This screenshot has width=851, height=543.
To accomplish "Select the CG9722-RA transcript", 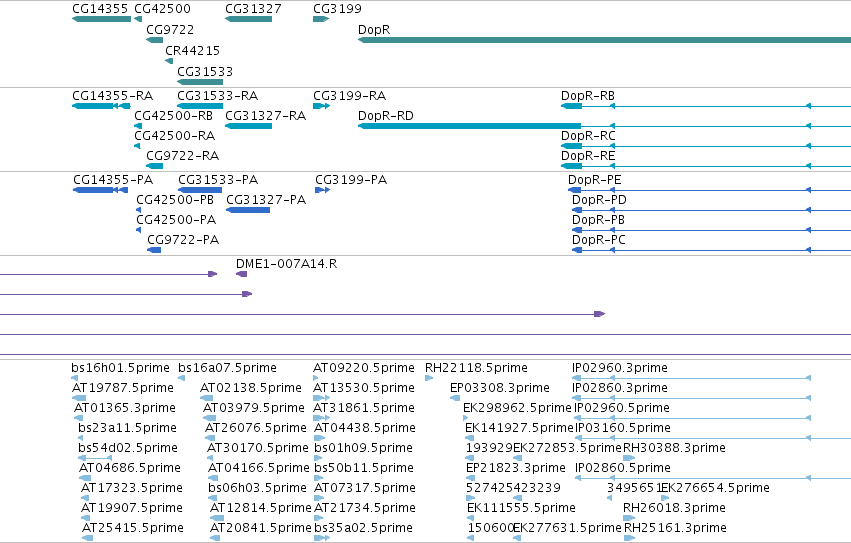I will click(155, 166).
